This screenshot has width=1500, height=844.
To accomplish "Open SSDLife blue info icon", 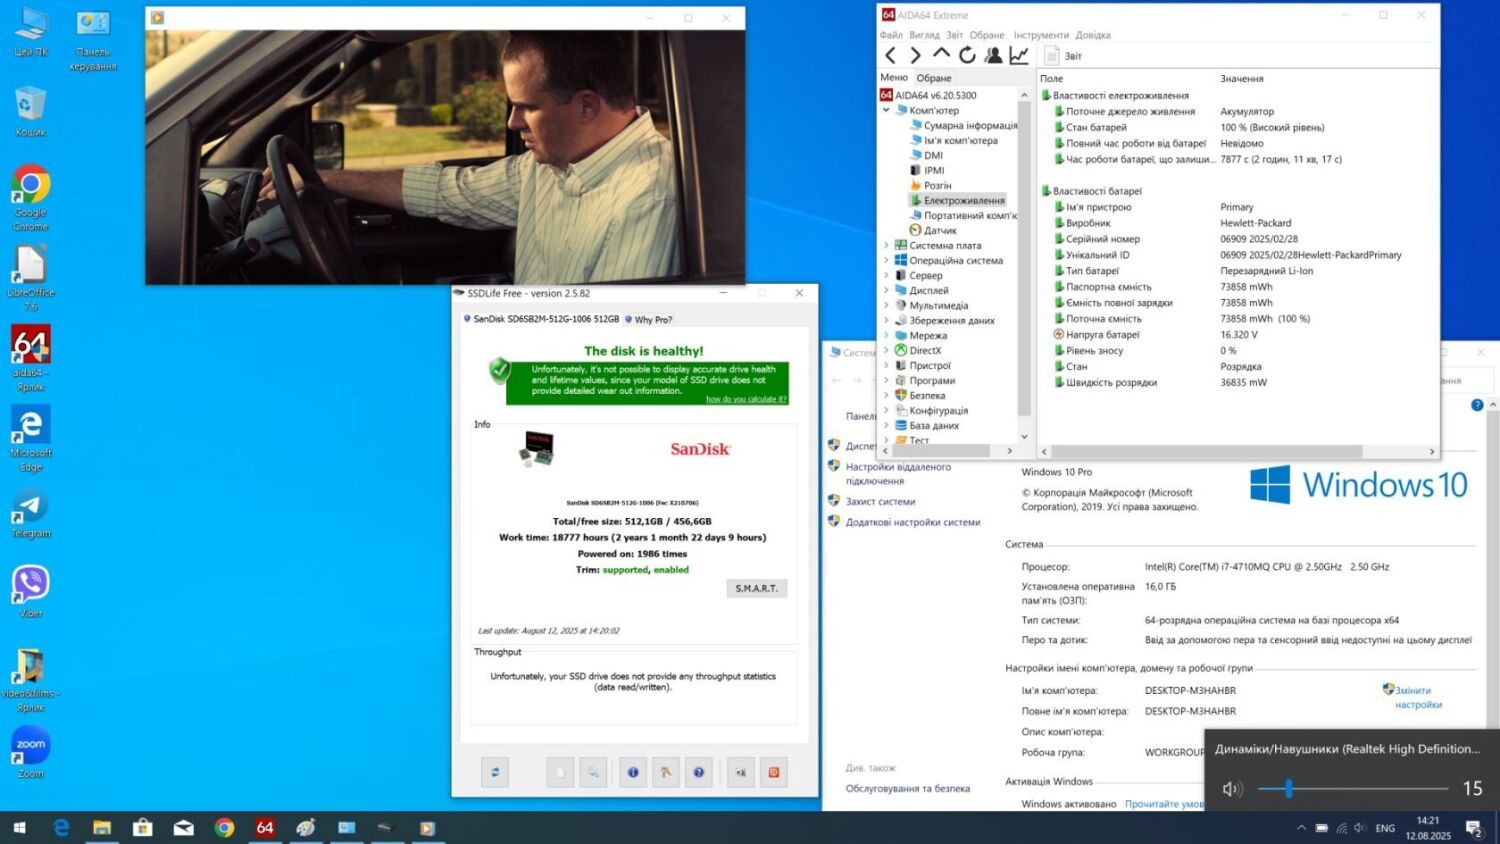I will pos(633,772).
